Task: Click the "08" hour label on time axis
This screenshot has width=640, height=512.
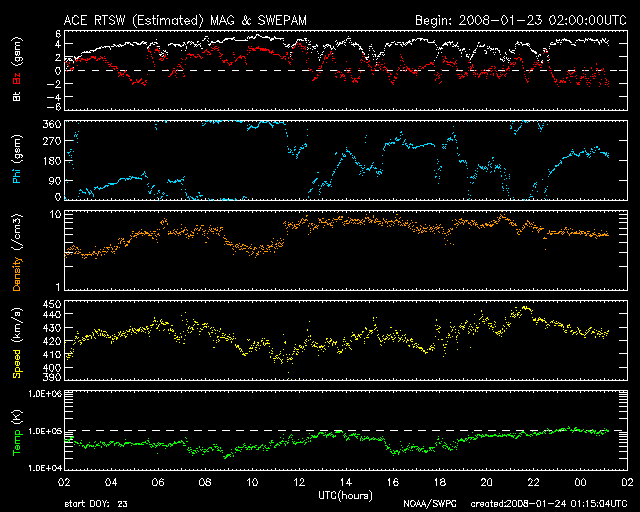Action: pos(205,482)
